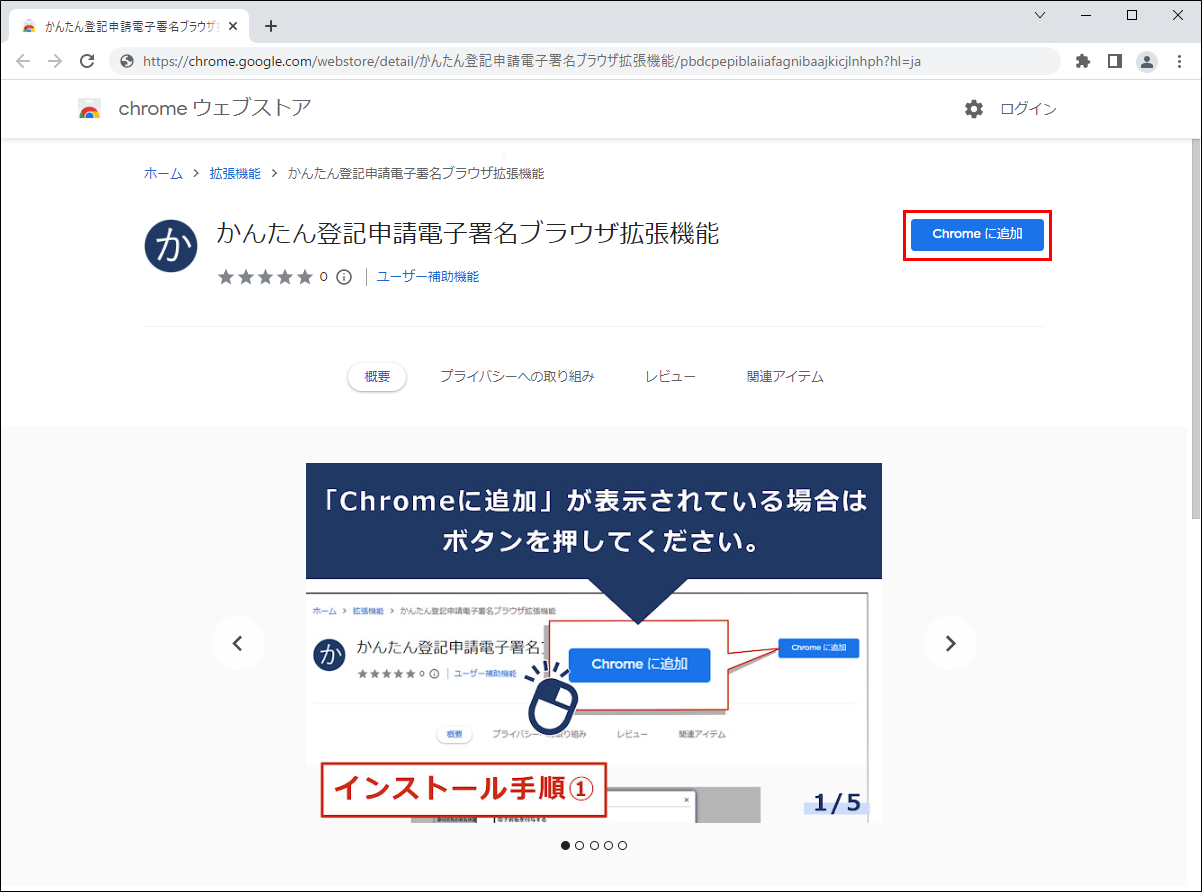
Task: Open the 拡張機能 breadcrumb link
Action: 235,173
